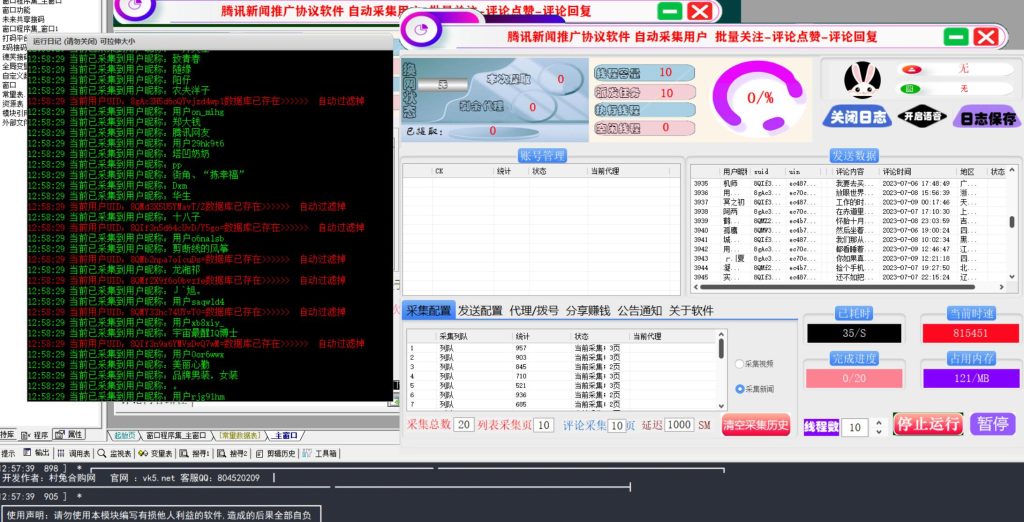This screenshot has width=1024, height=522.
Task: Click the 停止运行 button
Action: [926, 424]
